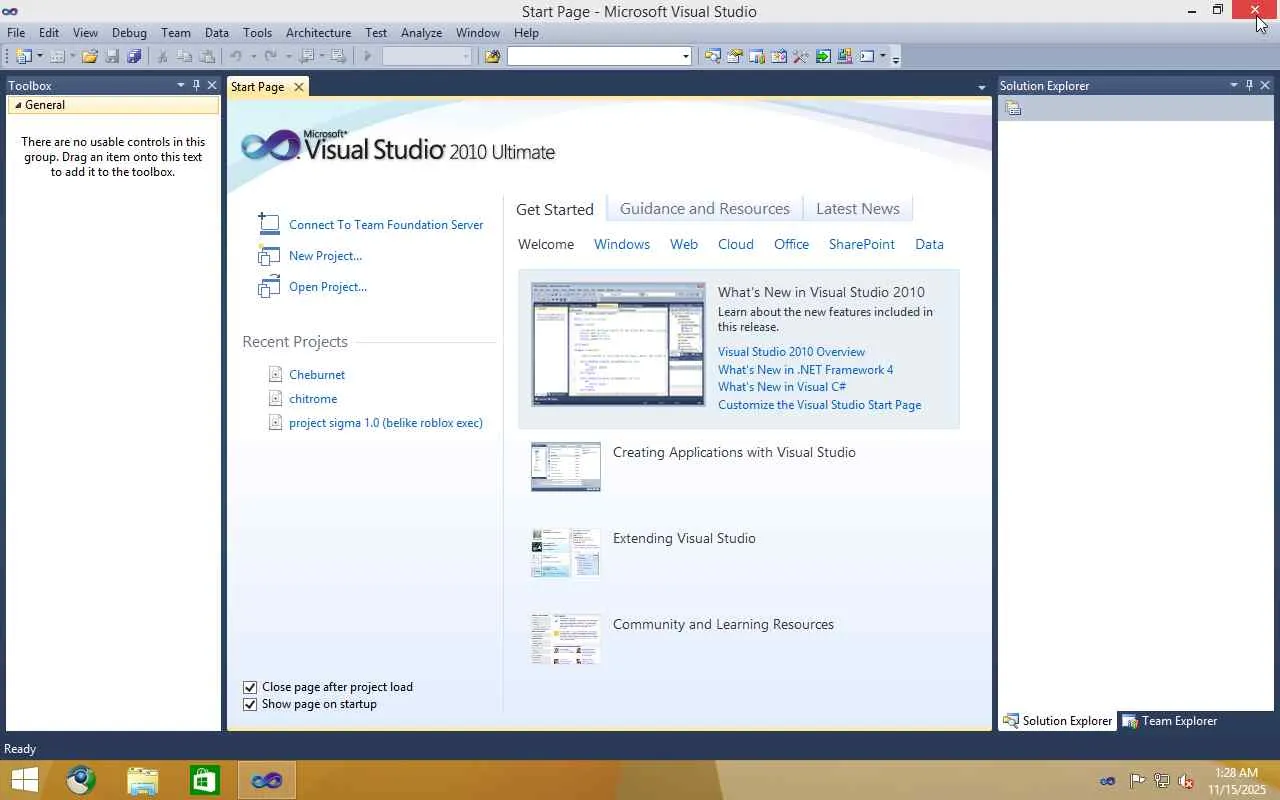The height and width of the screenshot is (800, 1280).
Task: Close the Start Page tab
Action: tap(298, 87)
